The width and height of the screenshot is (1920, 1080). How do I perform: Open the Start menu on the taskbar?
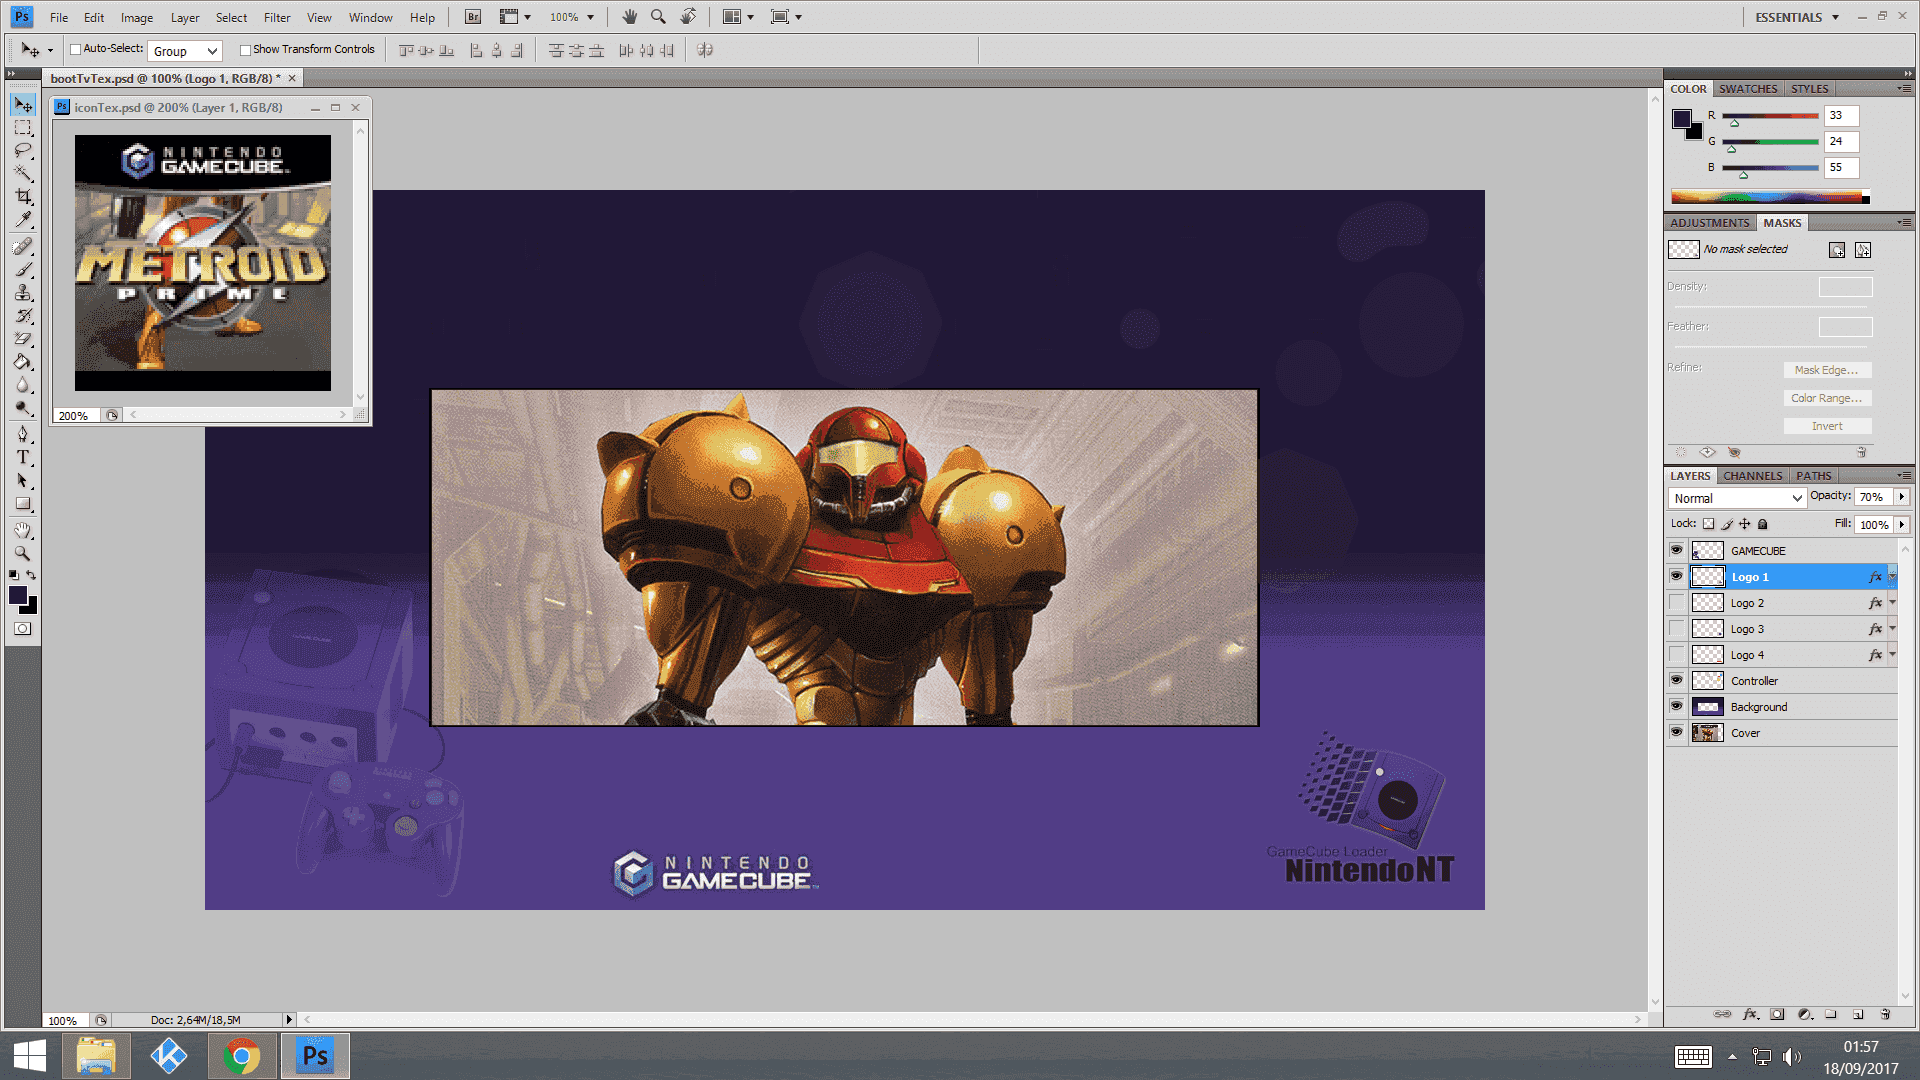(30, 1056)
